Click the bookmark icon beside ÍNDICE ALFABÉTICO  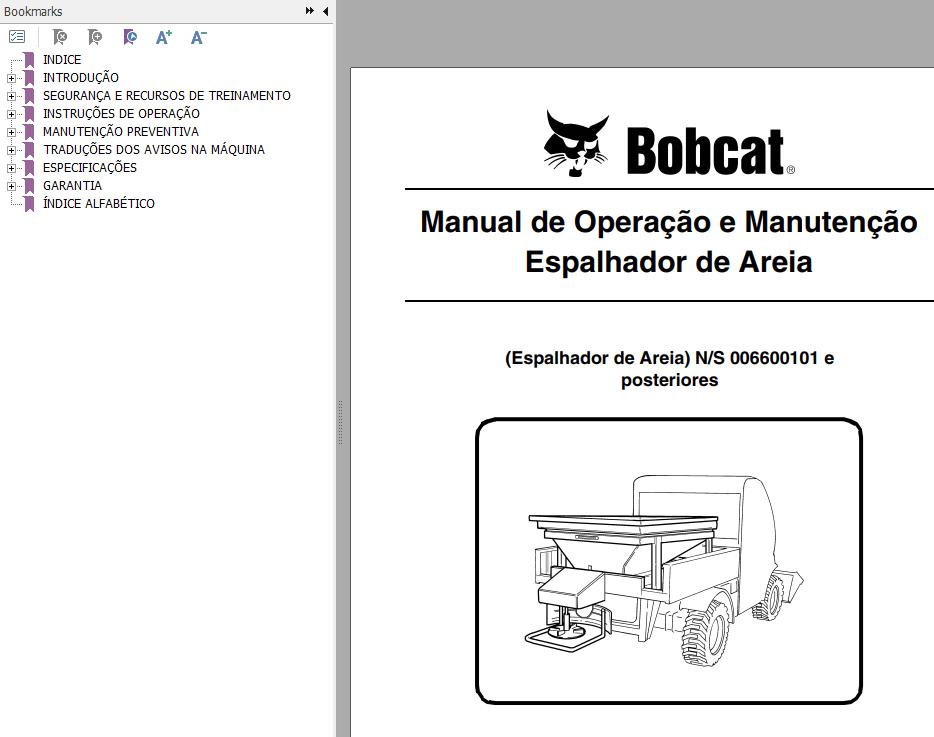(x=29, y=204)
